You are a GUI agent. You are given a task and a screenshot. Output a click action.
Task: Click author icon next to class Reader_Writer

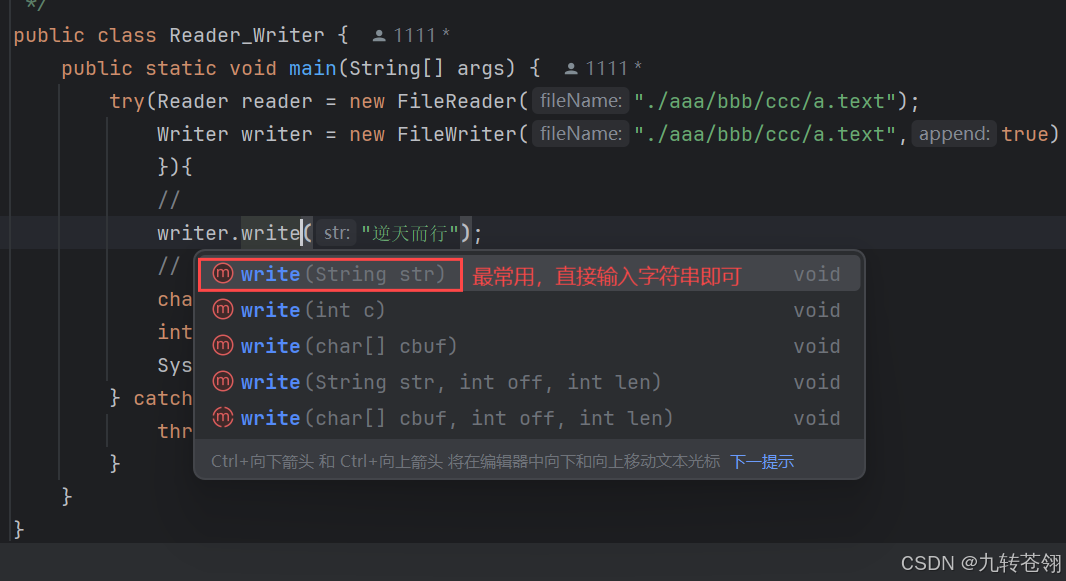379,35
